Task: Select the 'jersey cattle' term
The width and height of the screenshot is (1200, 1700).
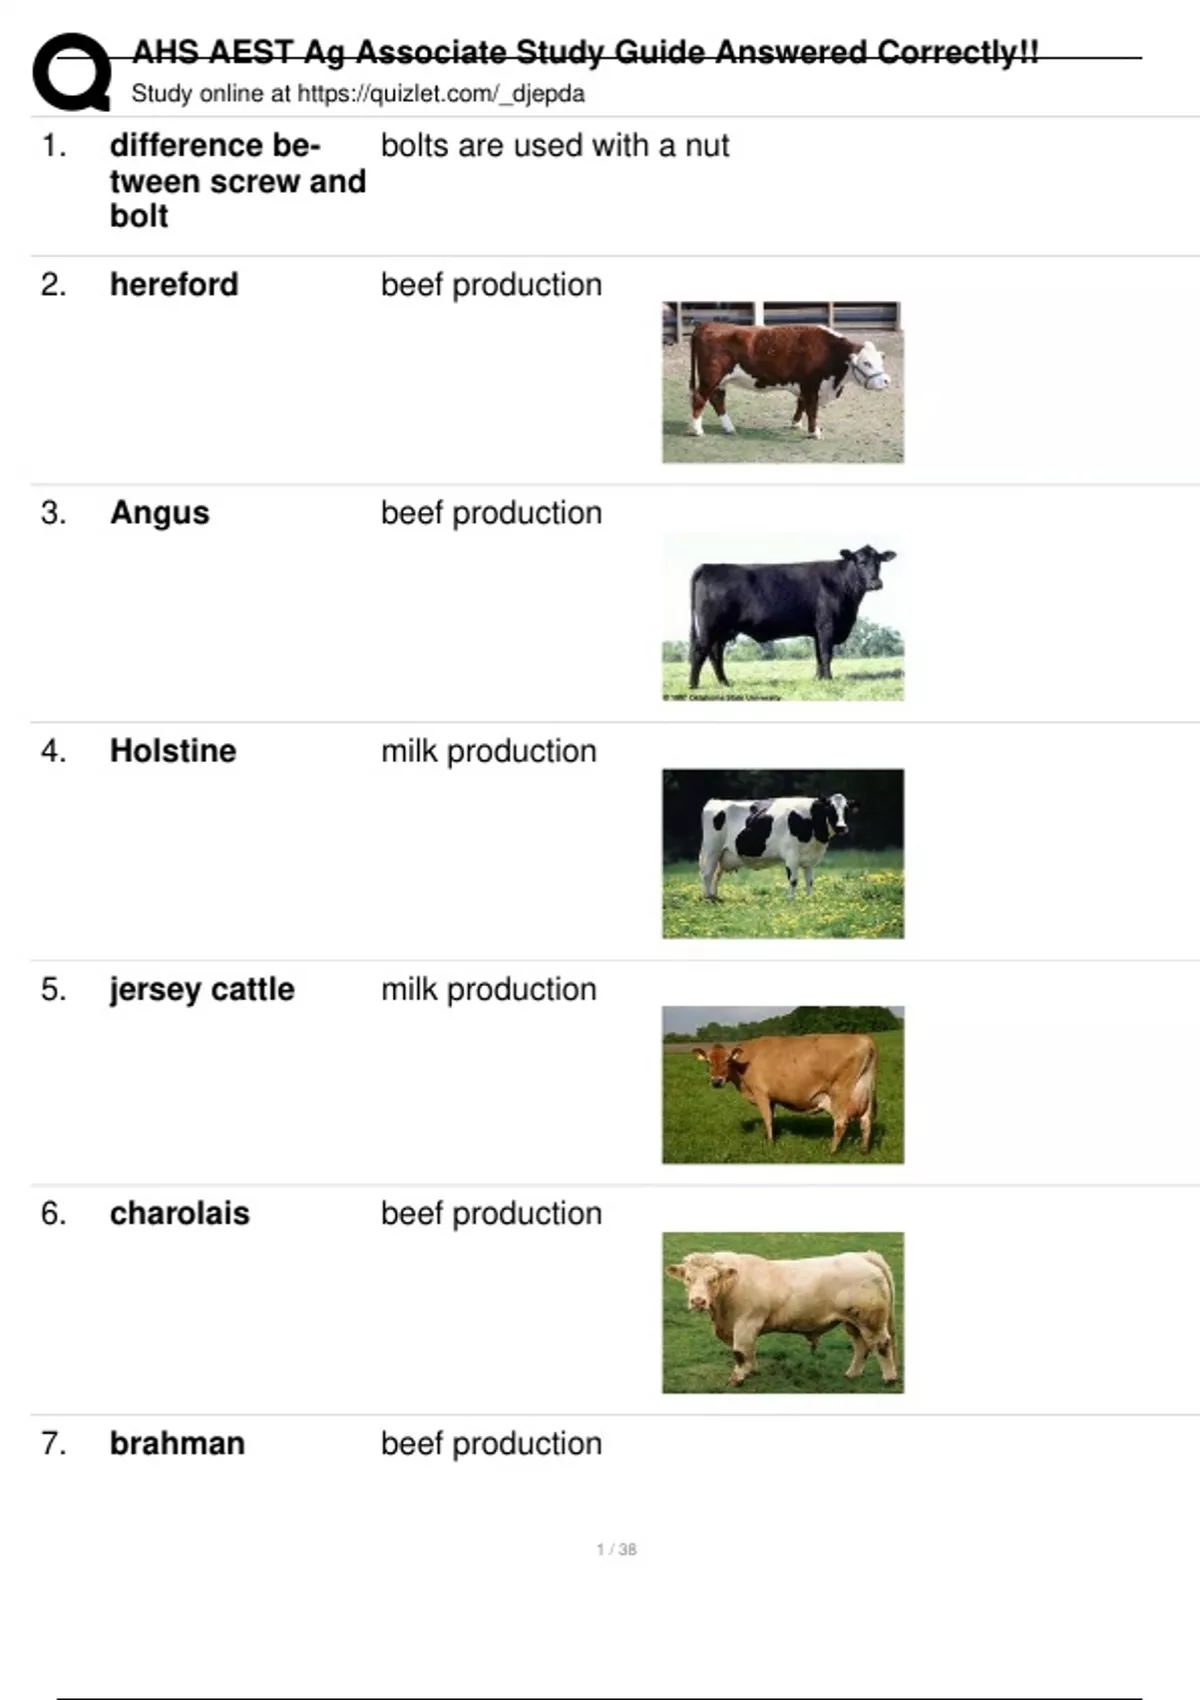Action: (202, 989)
